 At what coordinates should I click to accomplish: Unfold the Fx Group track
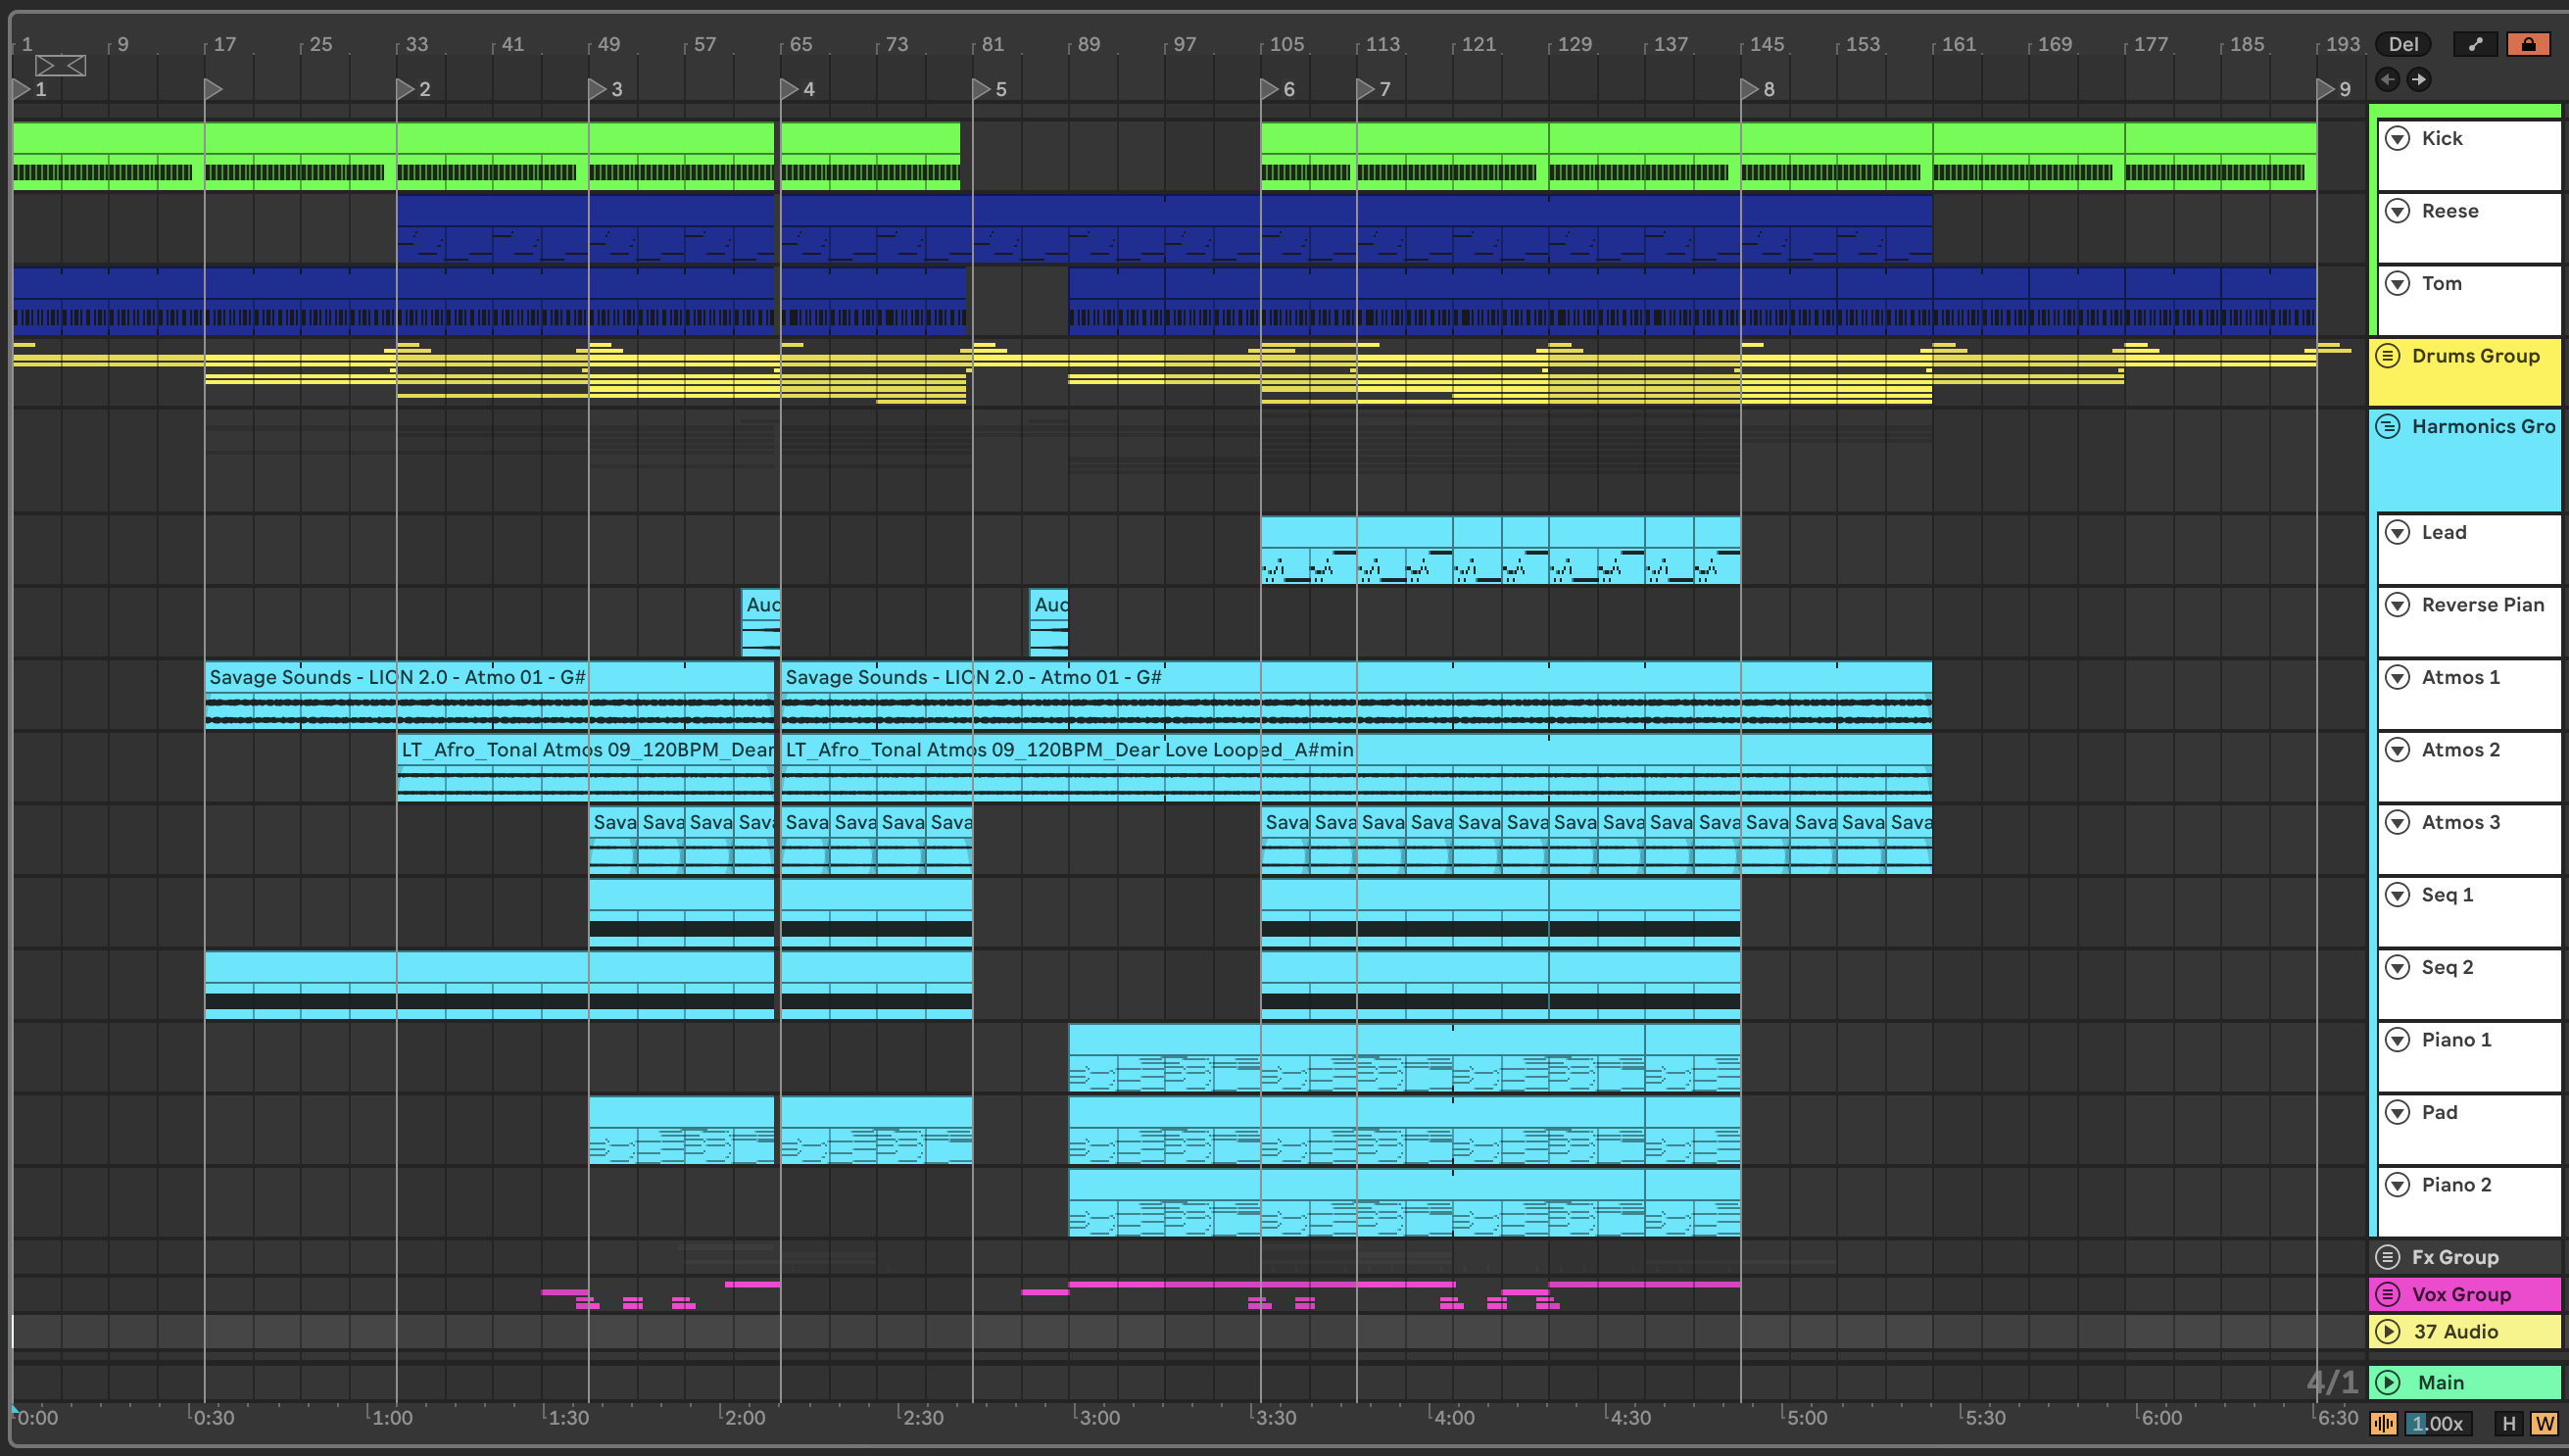(x=2388, y=1257)
